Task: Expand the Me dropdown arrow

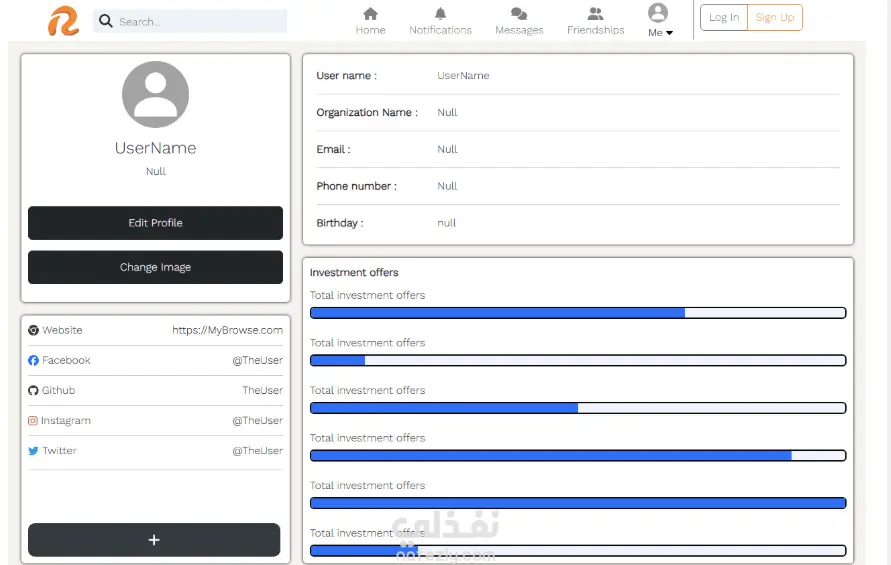Action: [x=669, y=33]
